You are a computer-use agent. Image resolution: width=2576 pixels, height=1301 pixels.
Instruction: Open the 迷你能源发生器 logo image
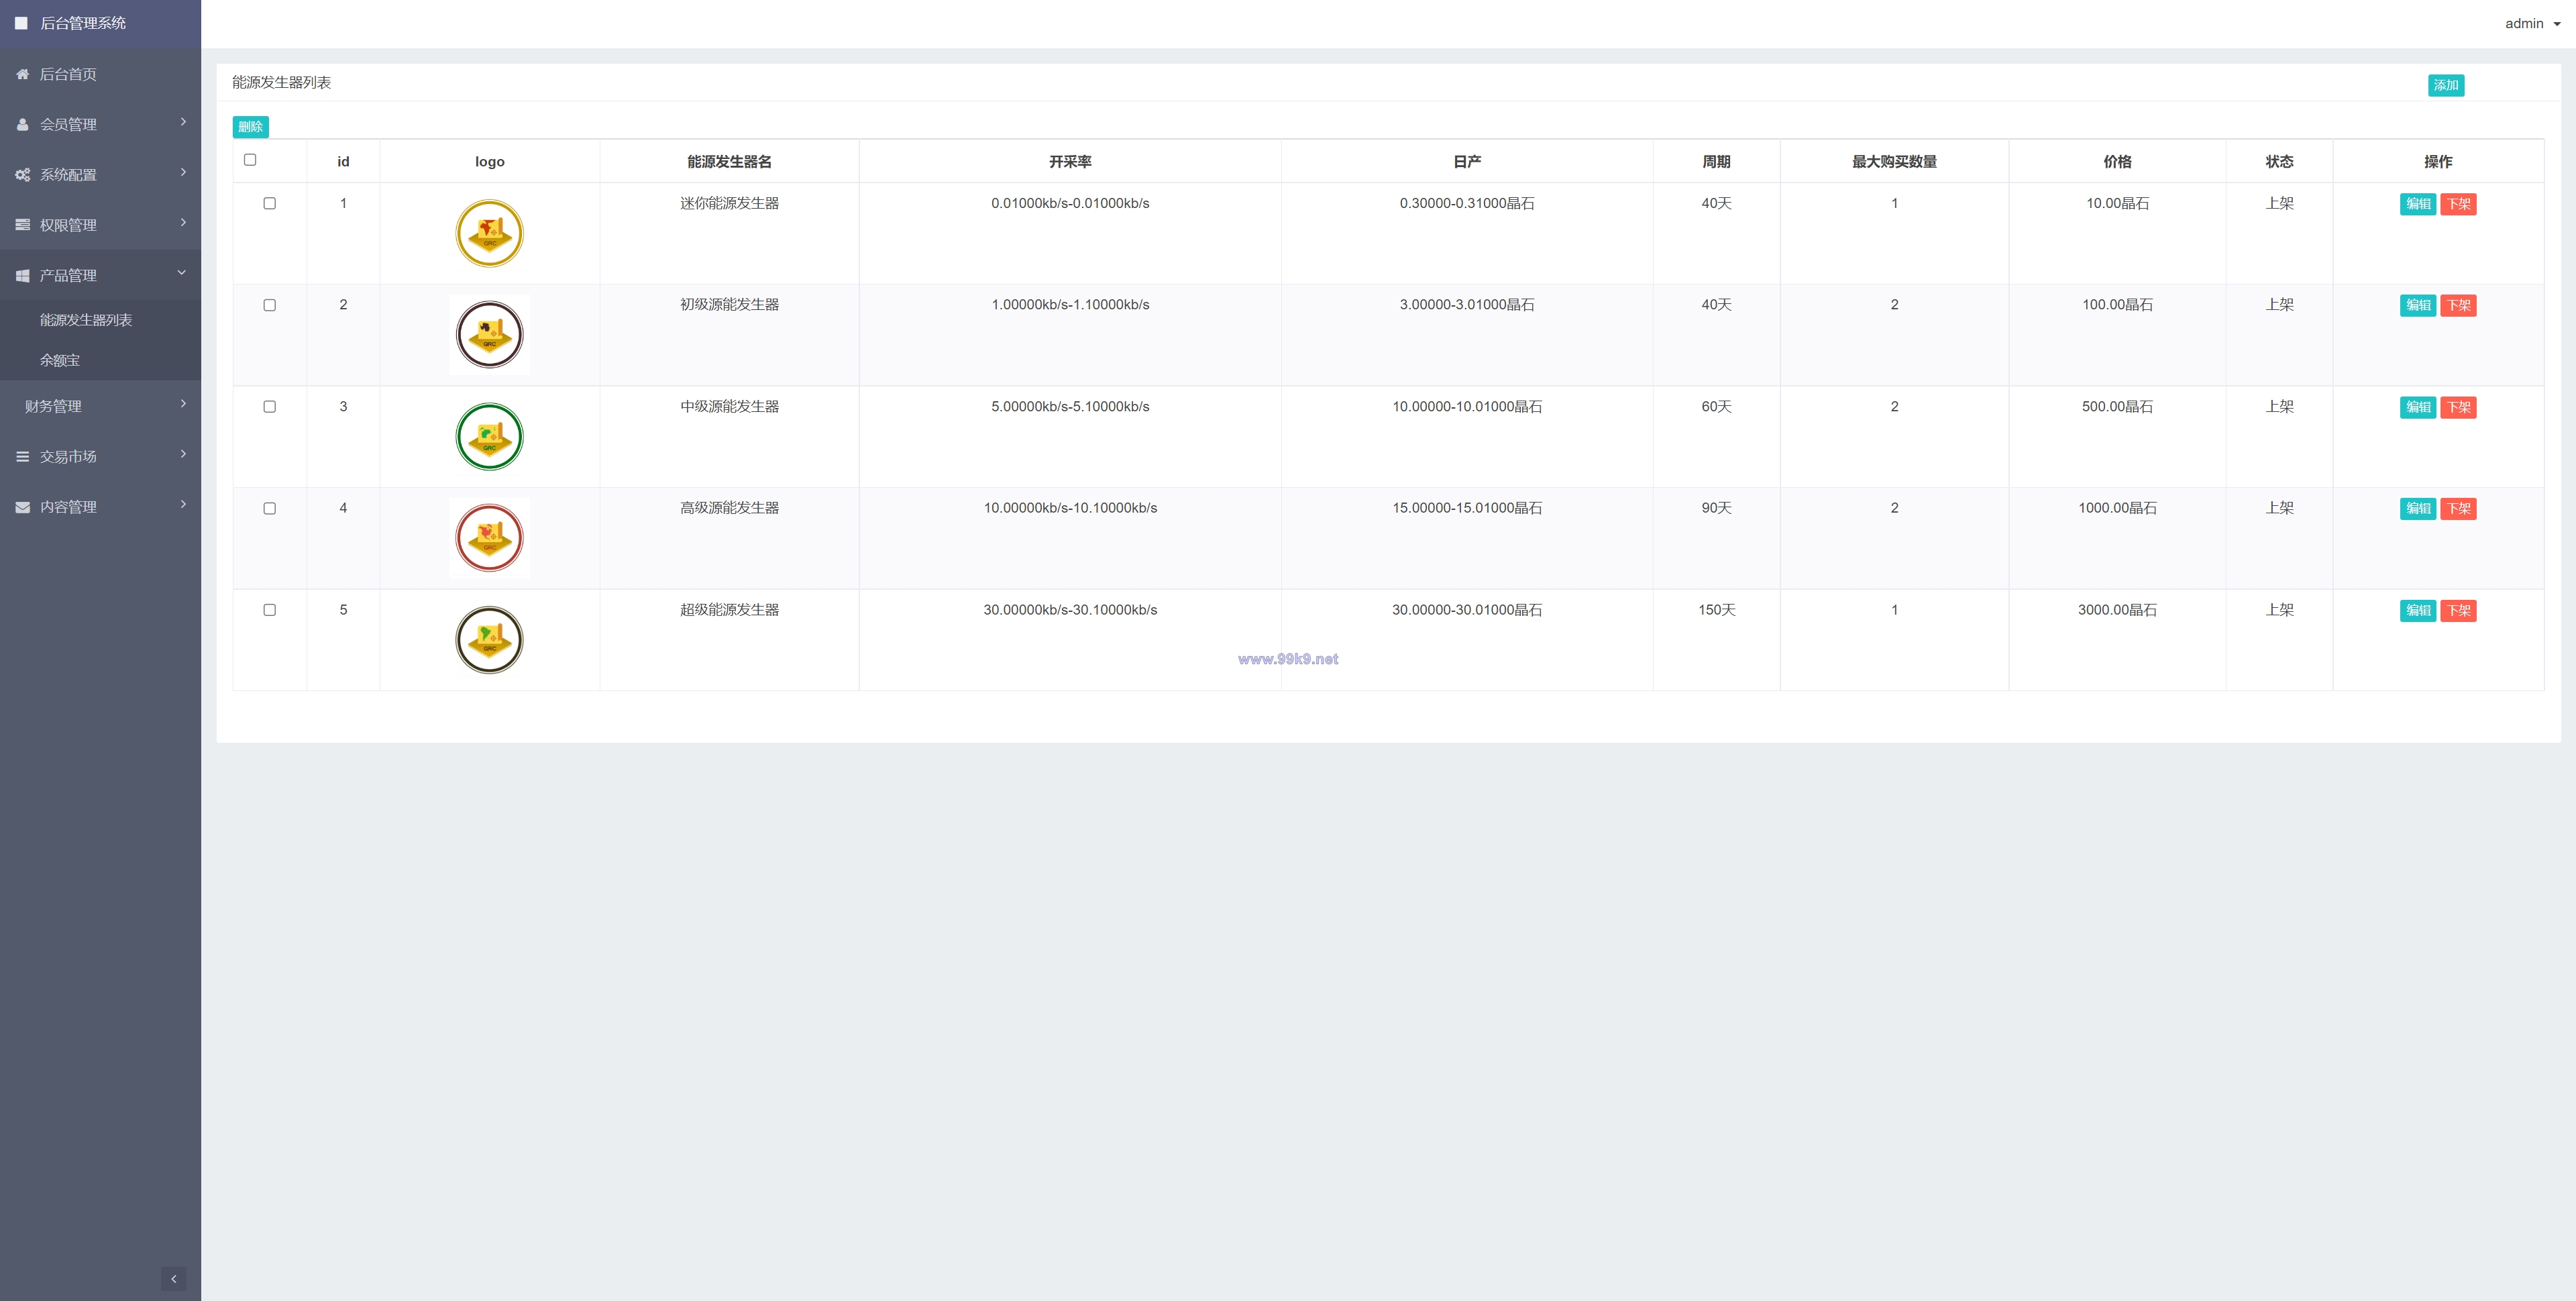(x=489, y=233)
